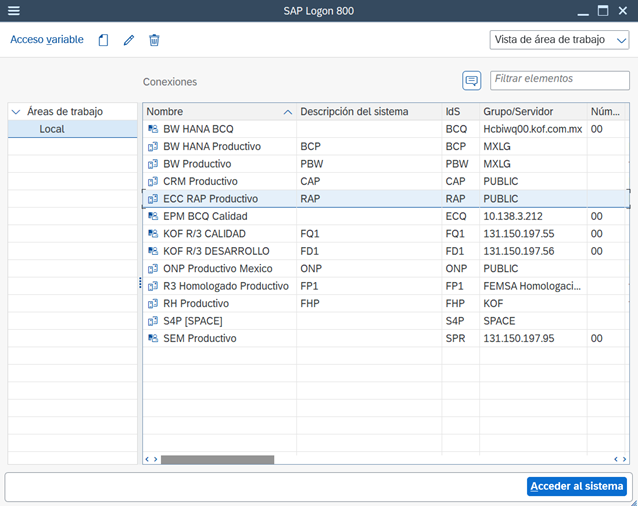Click the Acceso variable link
Viewport: 638px width, 506px height.
point(46,40)
